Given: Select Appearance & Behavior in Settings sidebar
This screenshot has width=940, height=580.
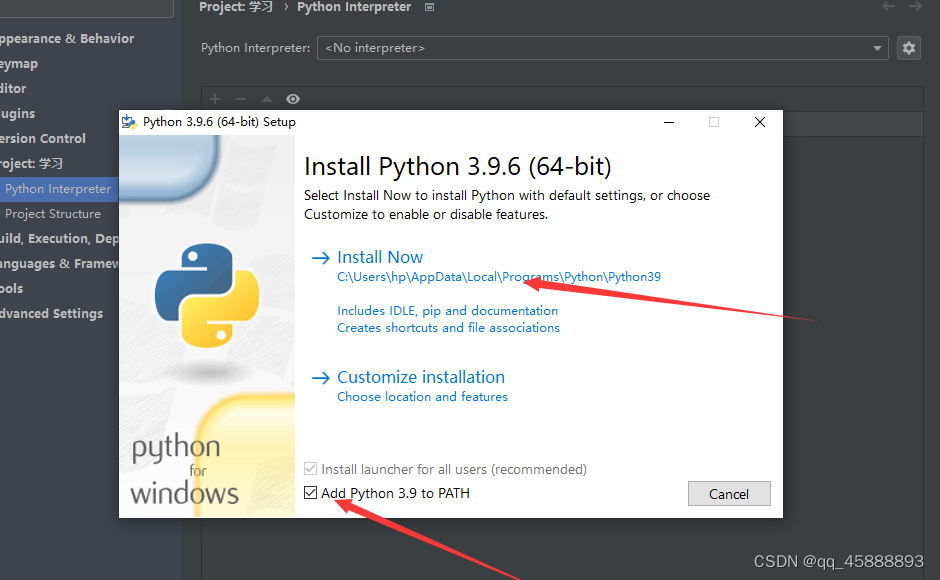Looking at the screenshot, I should tap(66, 38).
